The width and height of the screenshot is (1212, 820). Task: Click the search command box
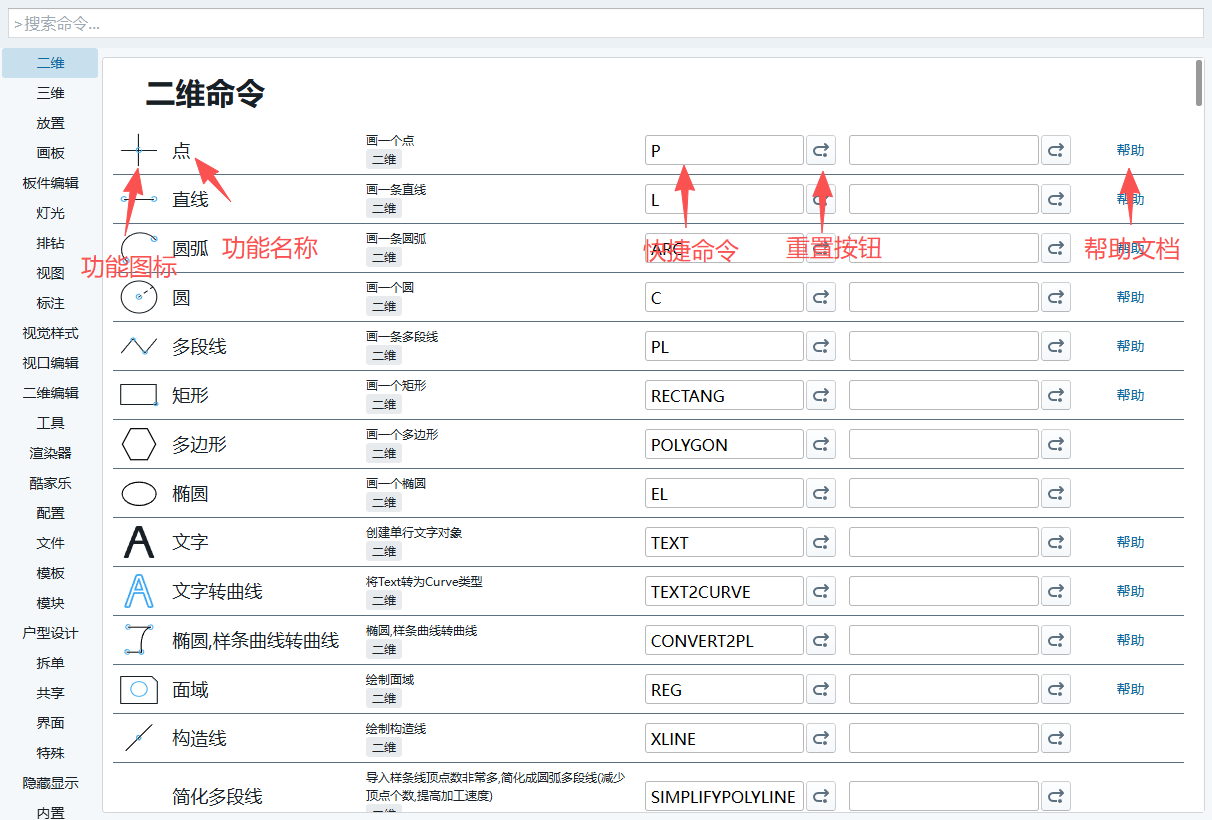click(606, 23)
